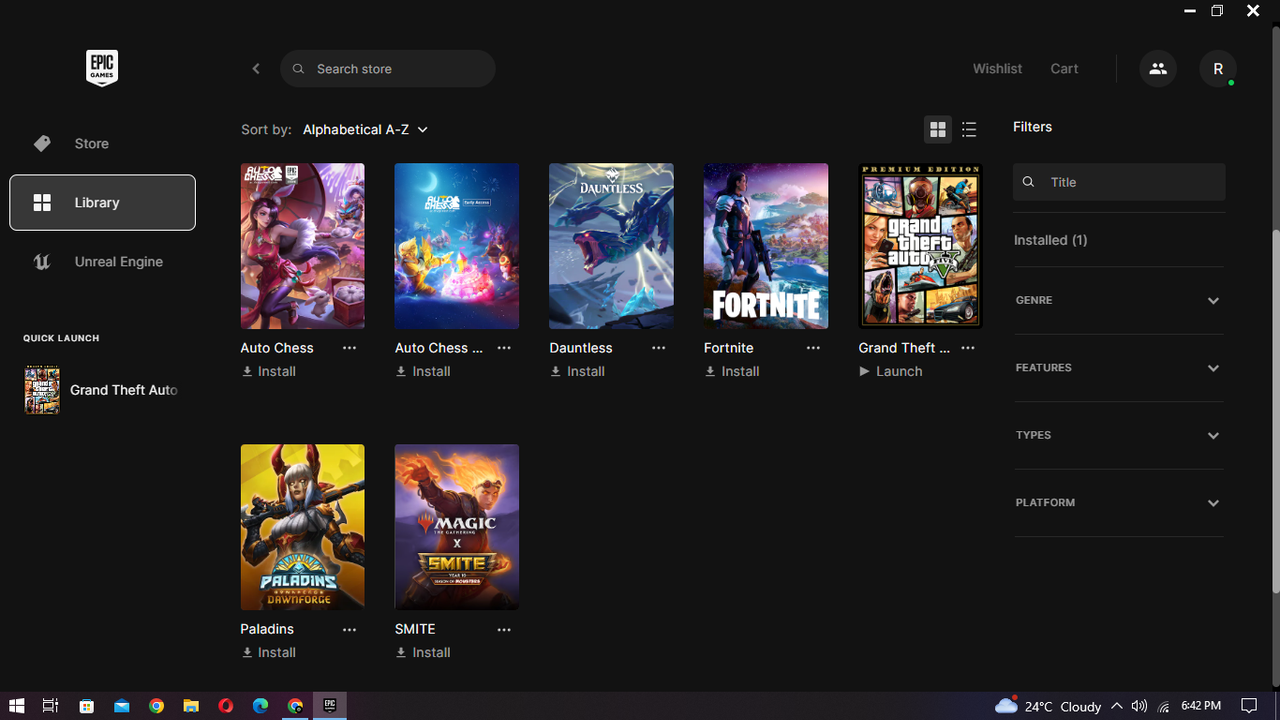Click the Fortnite title text
The height and width of the screenshot is (720, 1280).
tap(729, 348)
